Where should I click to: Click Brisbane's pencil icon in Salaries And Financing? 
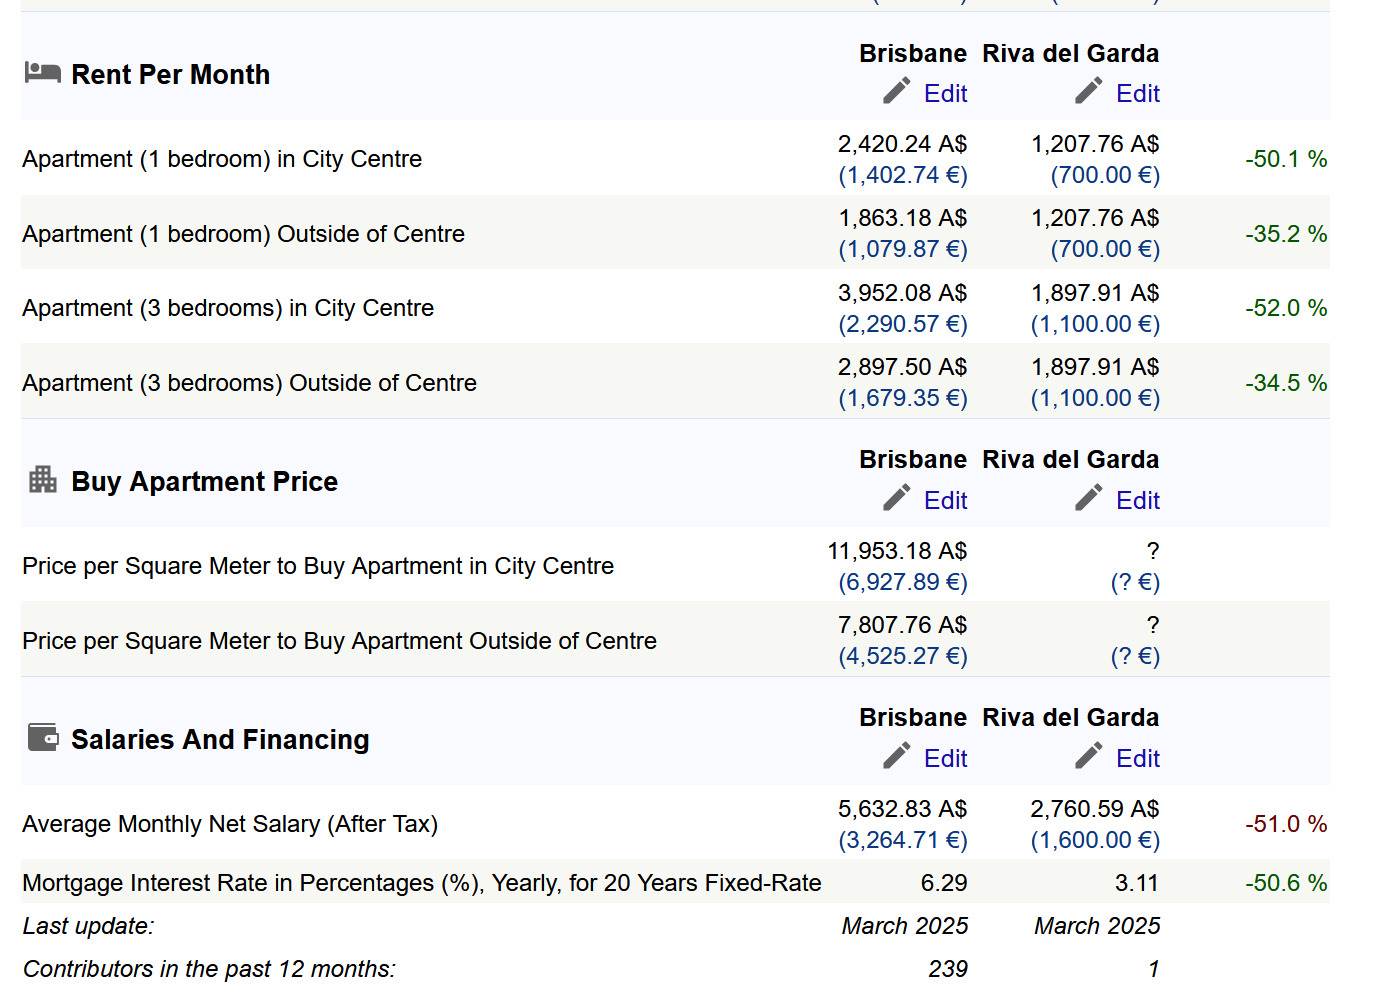click(x=897, y=756)
